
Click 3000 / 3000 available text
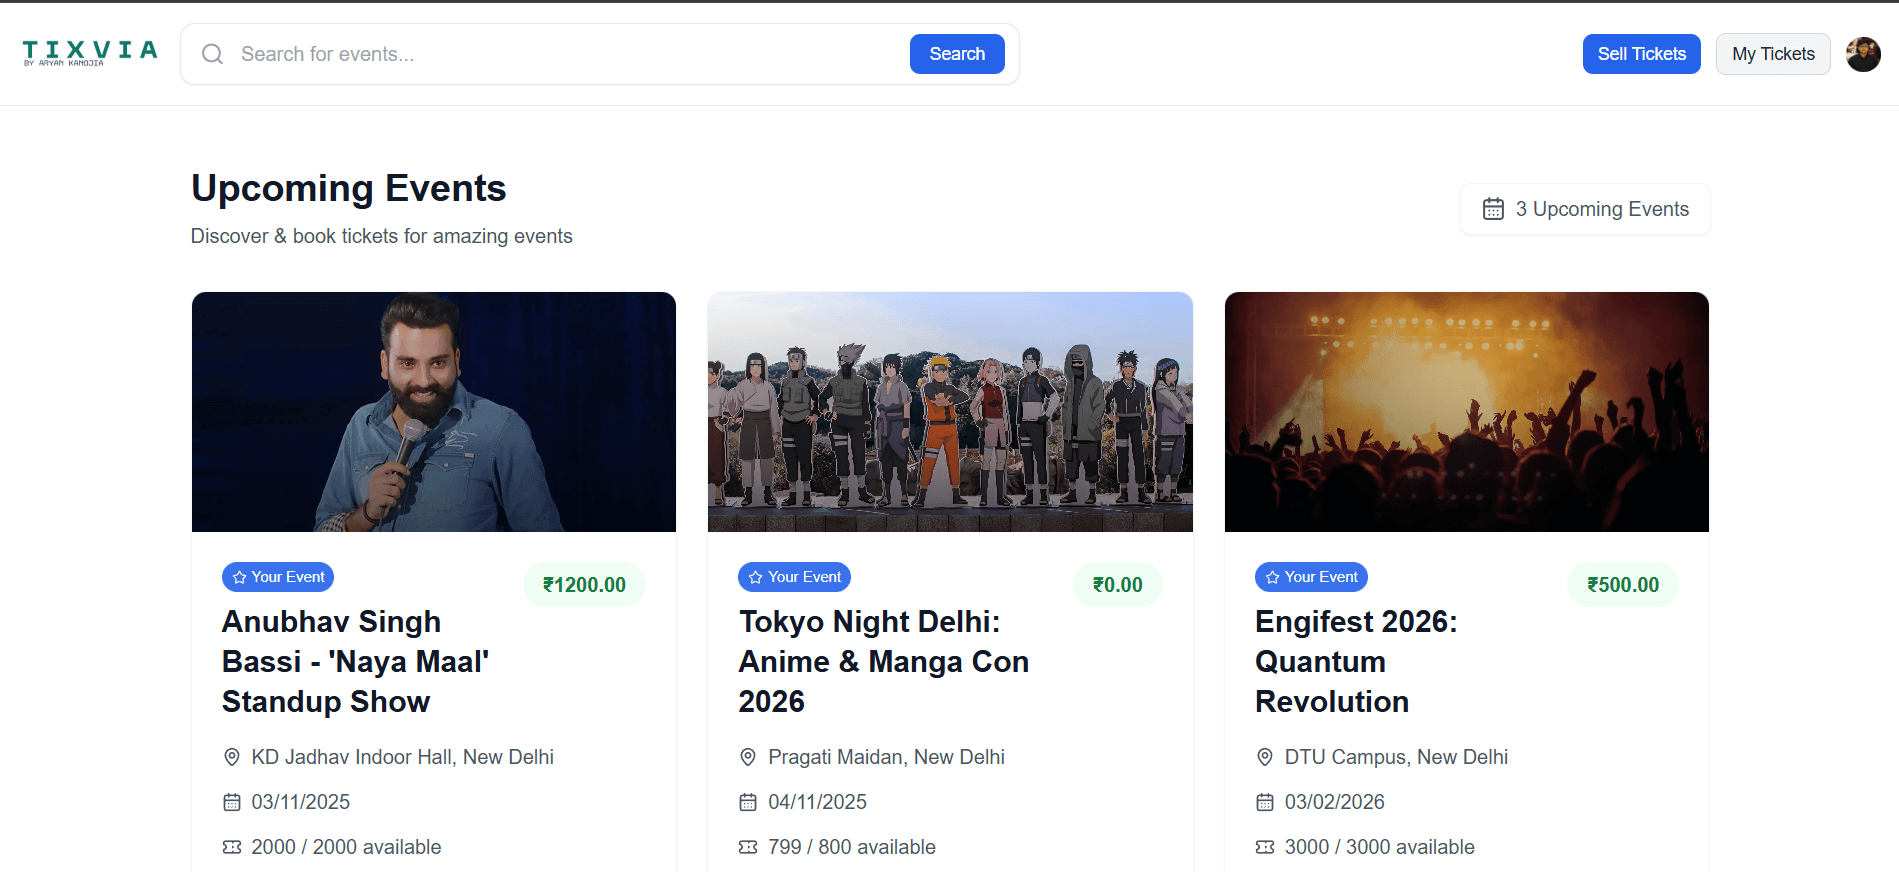tap(1380, 847)
